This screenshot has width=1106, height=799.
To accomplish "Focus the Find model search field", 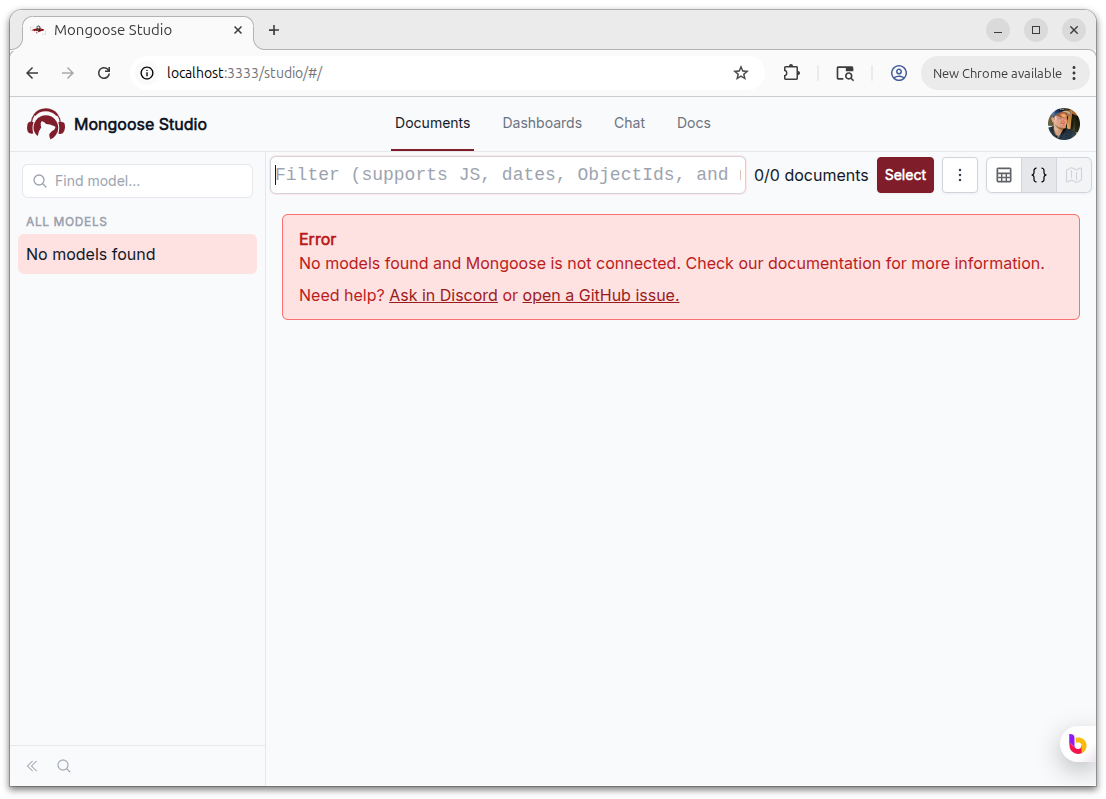I will pyautogui.click(x=138, y=181).
